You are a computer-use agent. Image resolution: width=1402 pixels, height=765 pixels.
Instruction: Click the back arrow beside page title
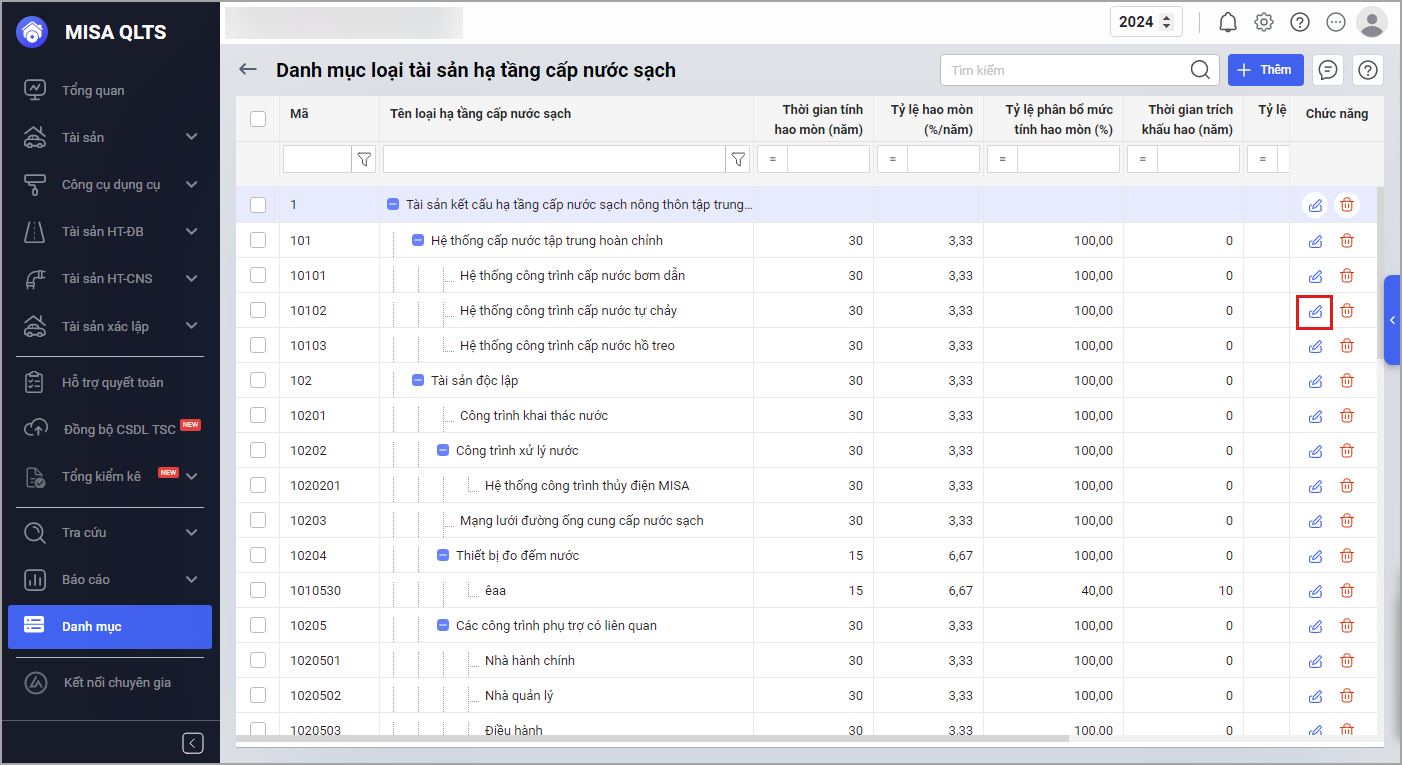(x=248, y=70)
